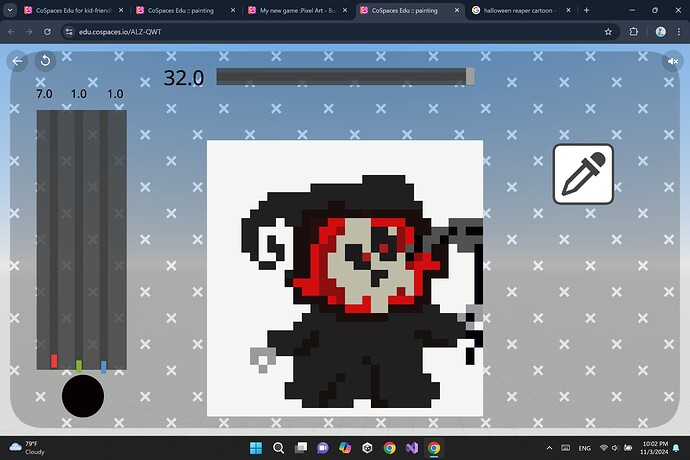Click the CoSpaces back arrow button
The height and width of the screenshot is (460, 690).
tap(18, 61)
